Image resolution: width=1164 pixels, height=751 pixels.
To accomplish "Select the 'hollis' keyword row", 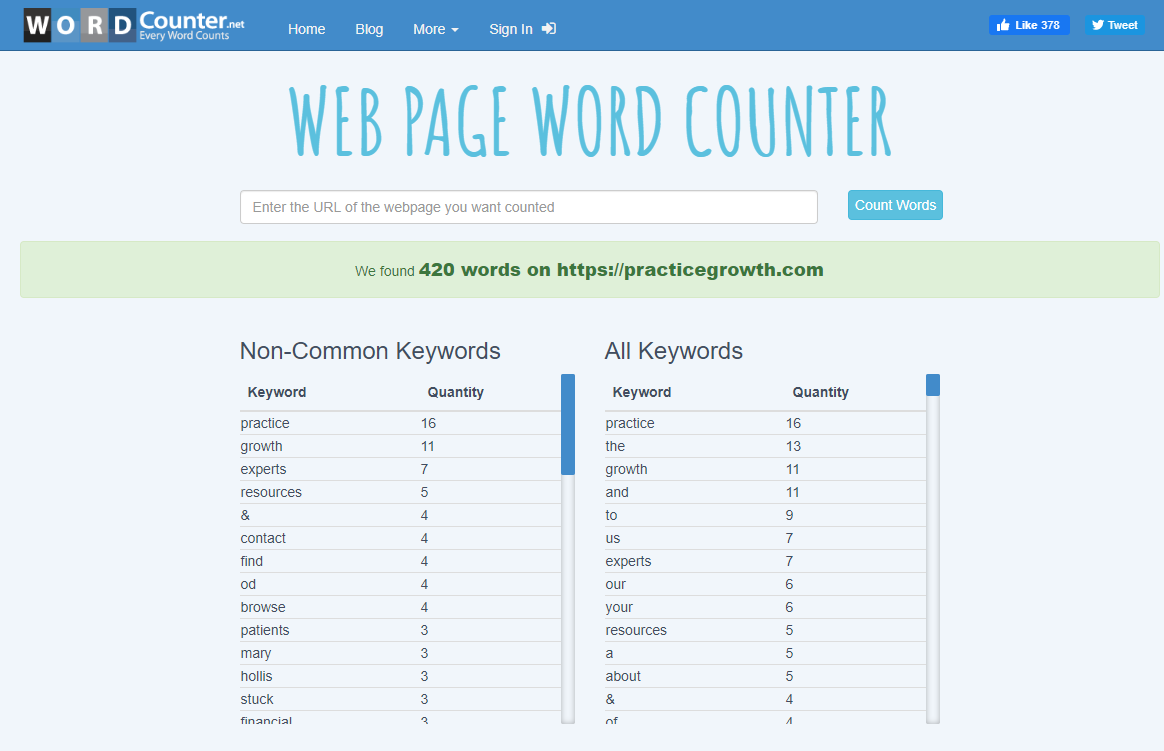I will pos(400,676).
